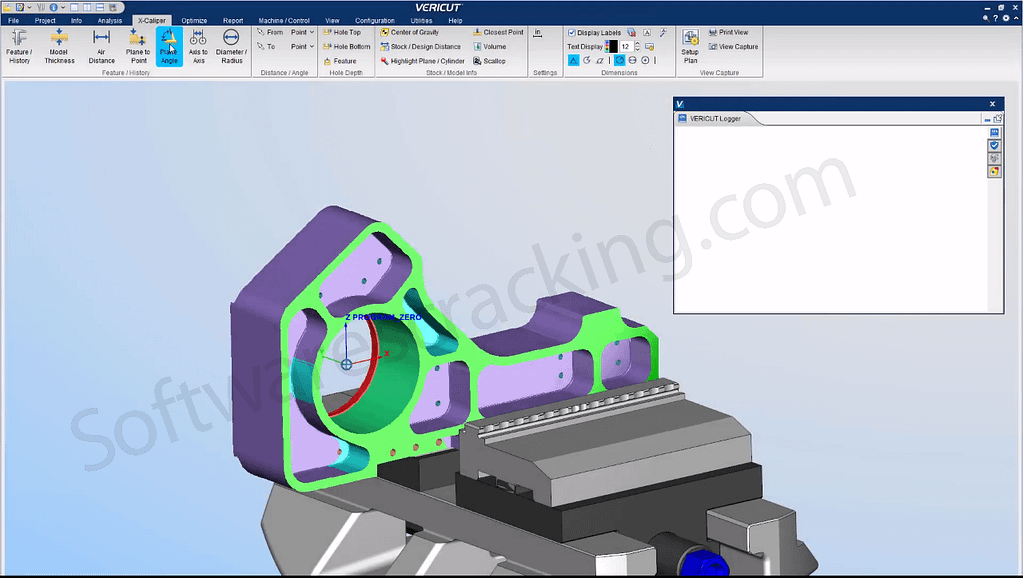Switch to the Optimize tab
This screenshot has height=578, width=1023.
pos(194,20)
